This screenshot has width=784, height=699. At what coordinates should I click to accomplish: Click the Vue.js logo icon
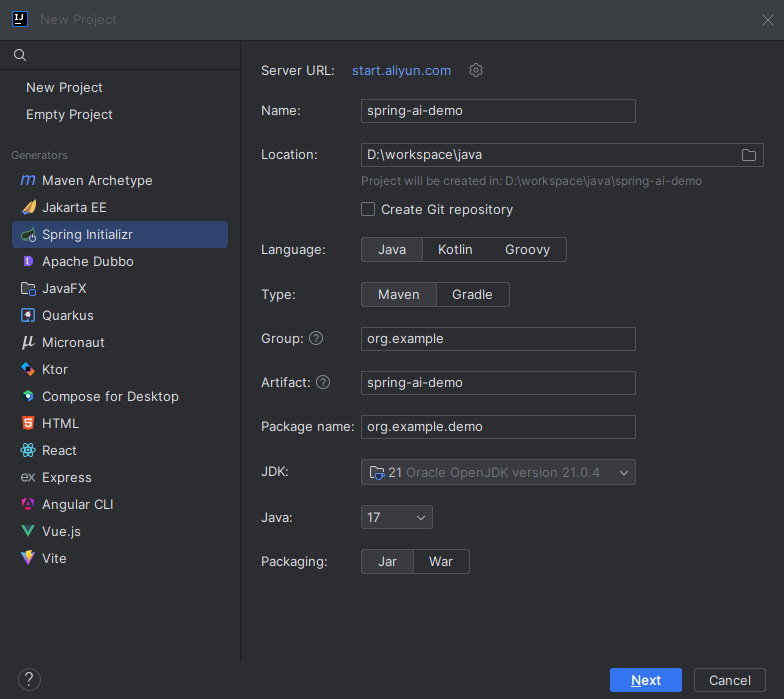pyautogui.click(x=28, y=531)
